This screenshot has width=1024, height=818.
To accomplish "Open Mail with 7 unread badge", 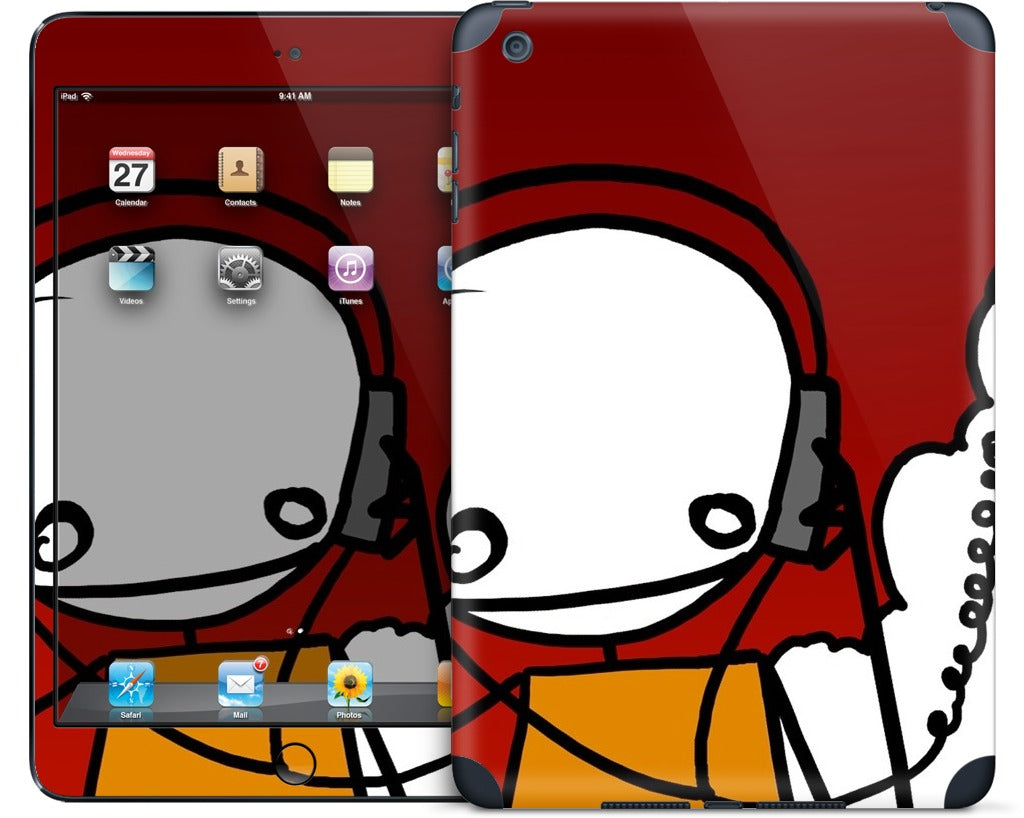I will click(x=240, y=684).
